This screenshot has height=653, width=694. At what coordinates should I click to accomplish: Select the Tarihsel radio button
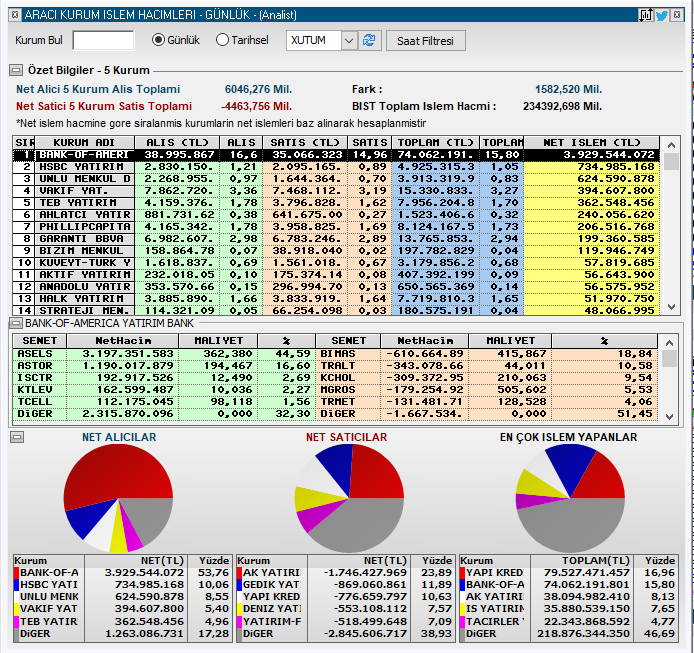coord(222,40)
